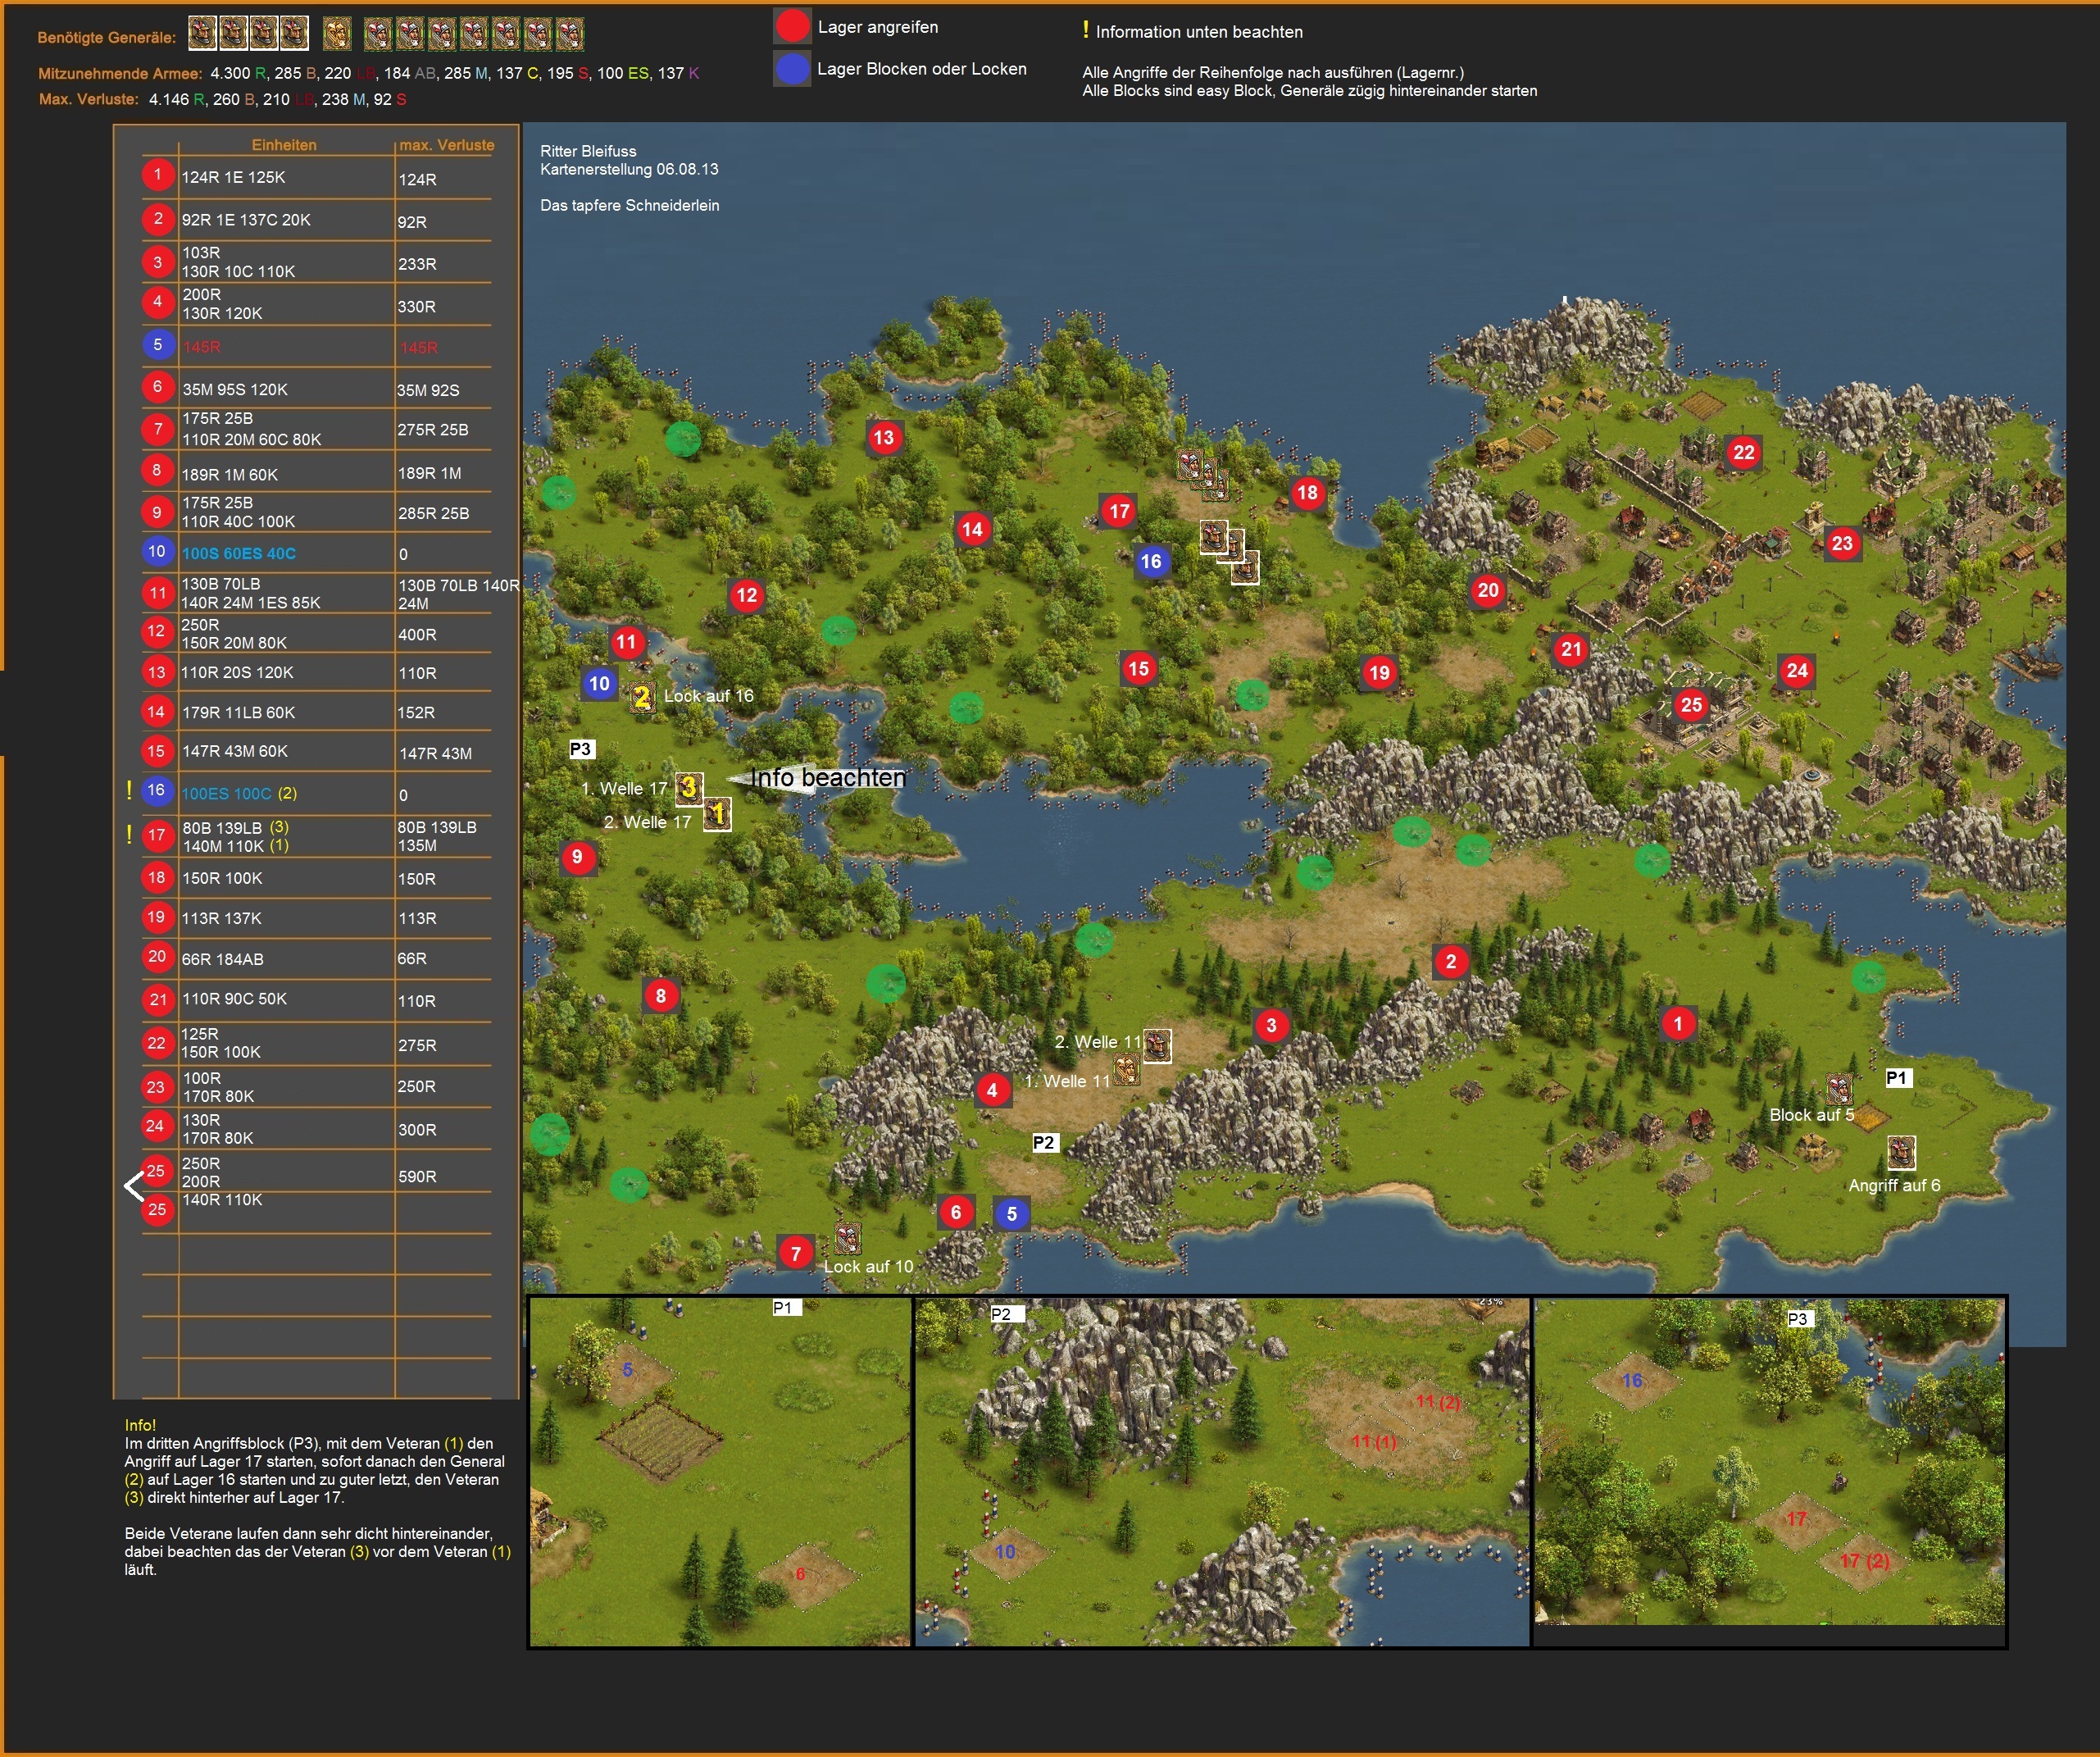Select general icon next to 2. Welle 11

click(x=1157, y=1045)
